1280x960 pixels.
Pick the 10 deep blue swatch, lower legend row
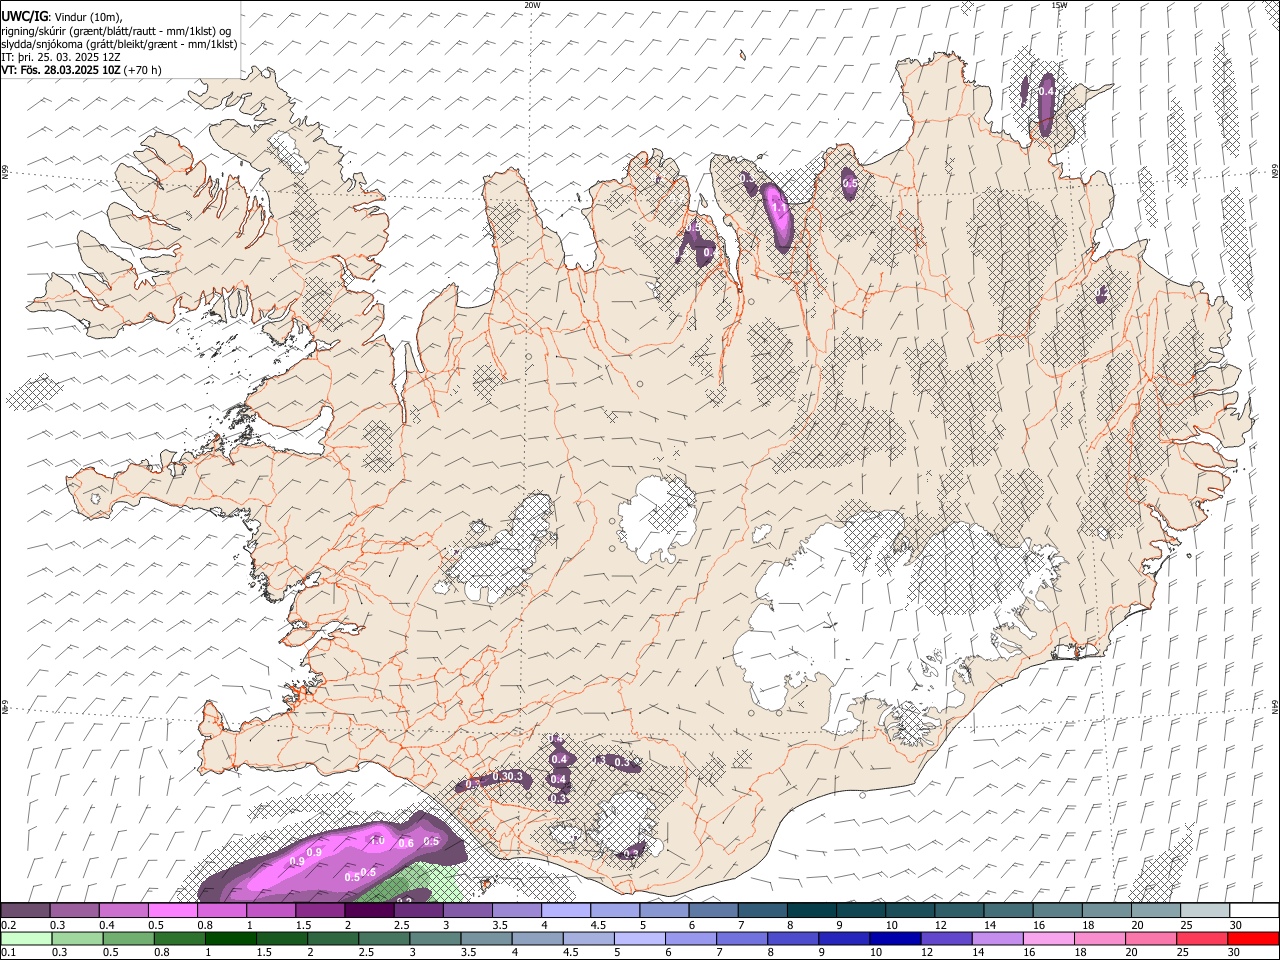pos(895,938)
